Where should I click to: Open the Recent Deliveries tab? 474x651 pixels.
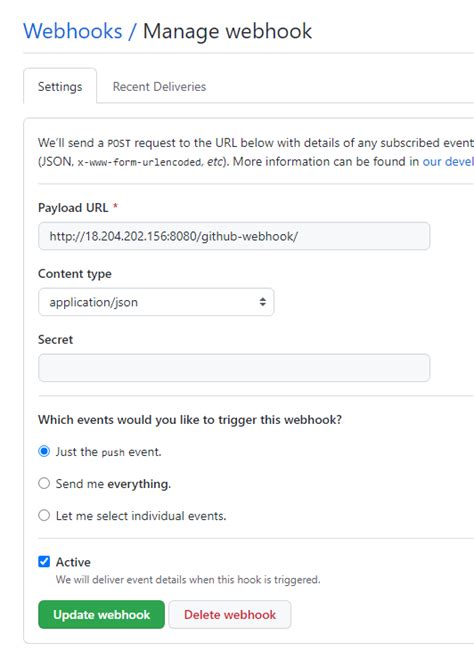click(x=159, y=86)
